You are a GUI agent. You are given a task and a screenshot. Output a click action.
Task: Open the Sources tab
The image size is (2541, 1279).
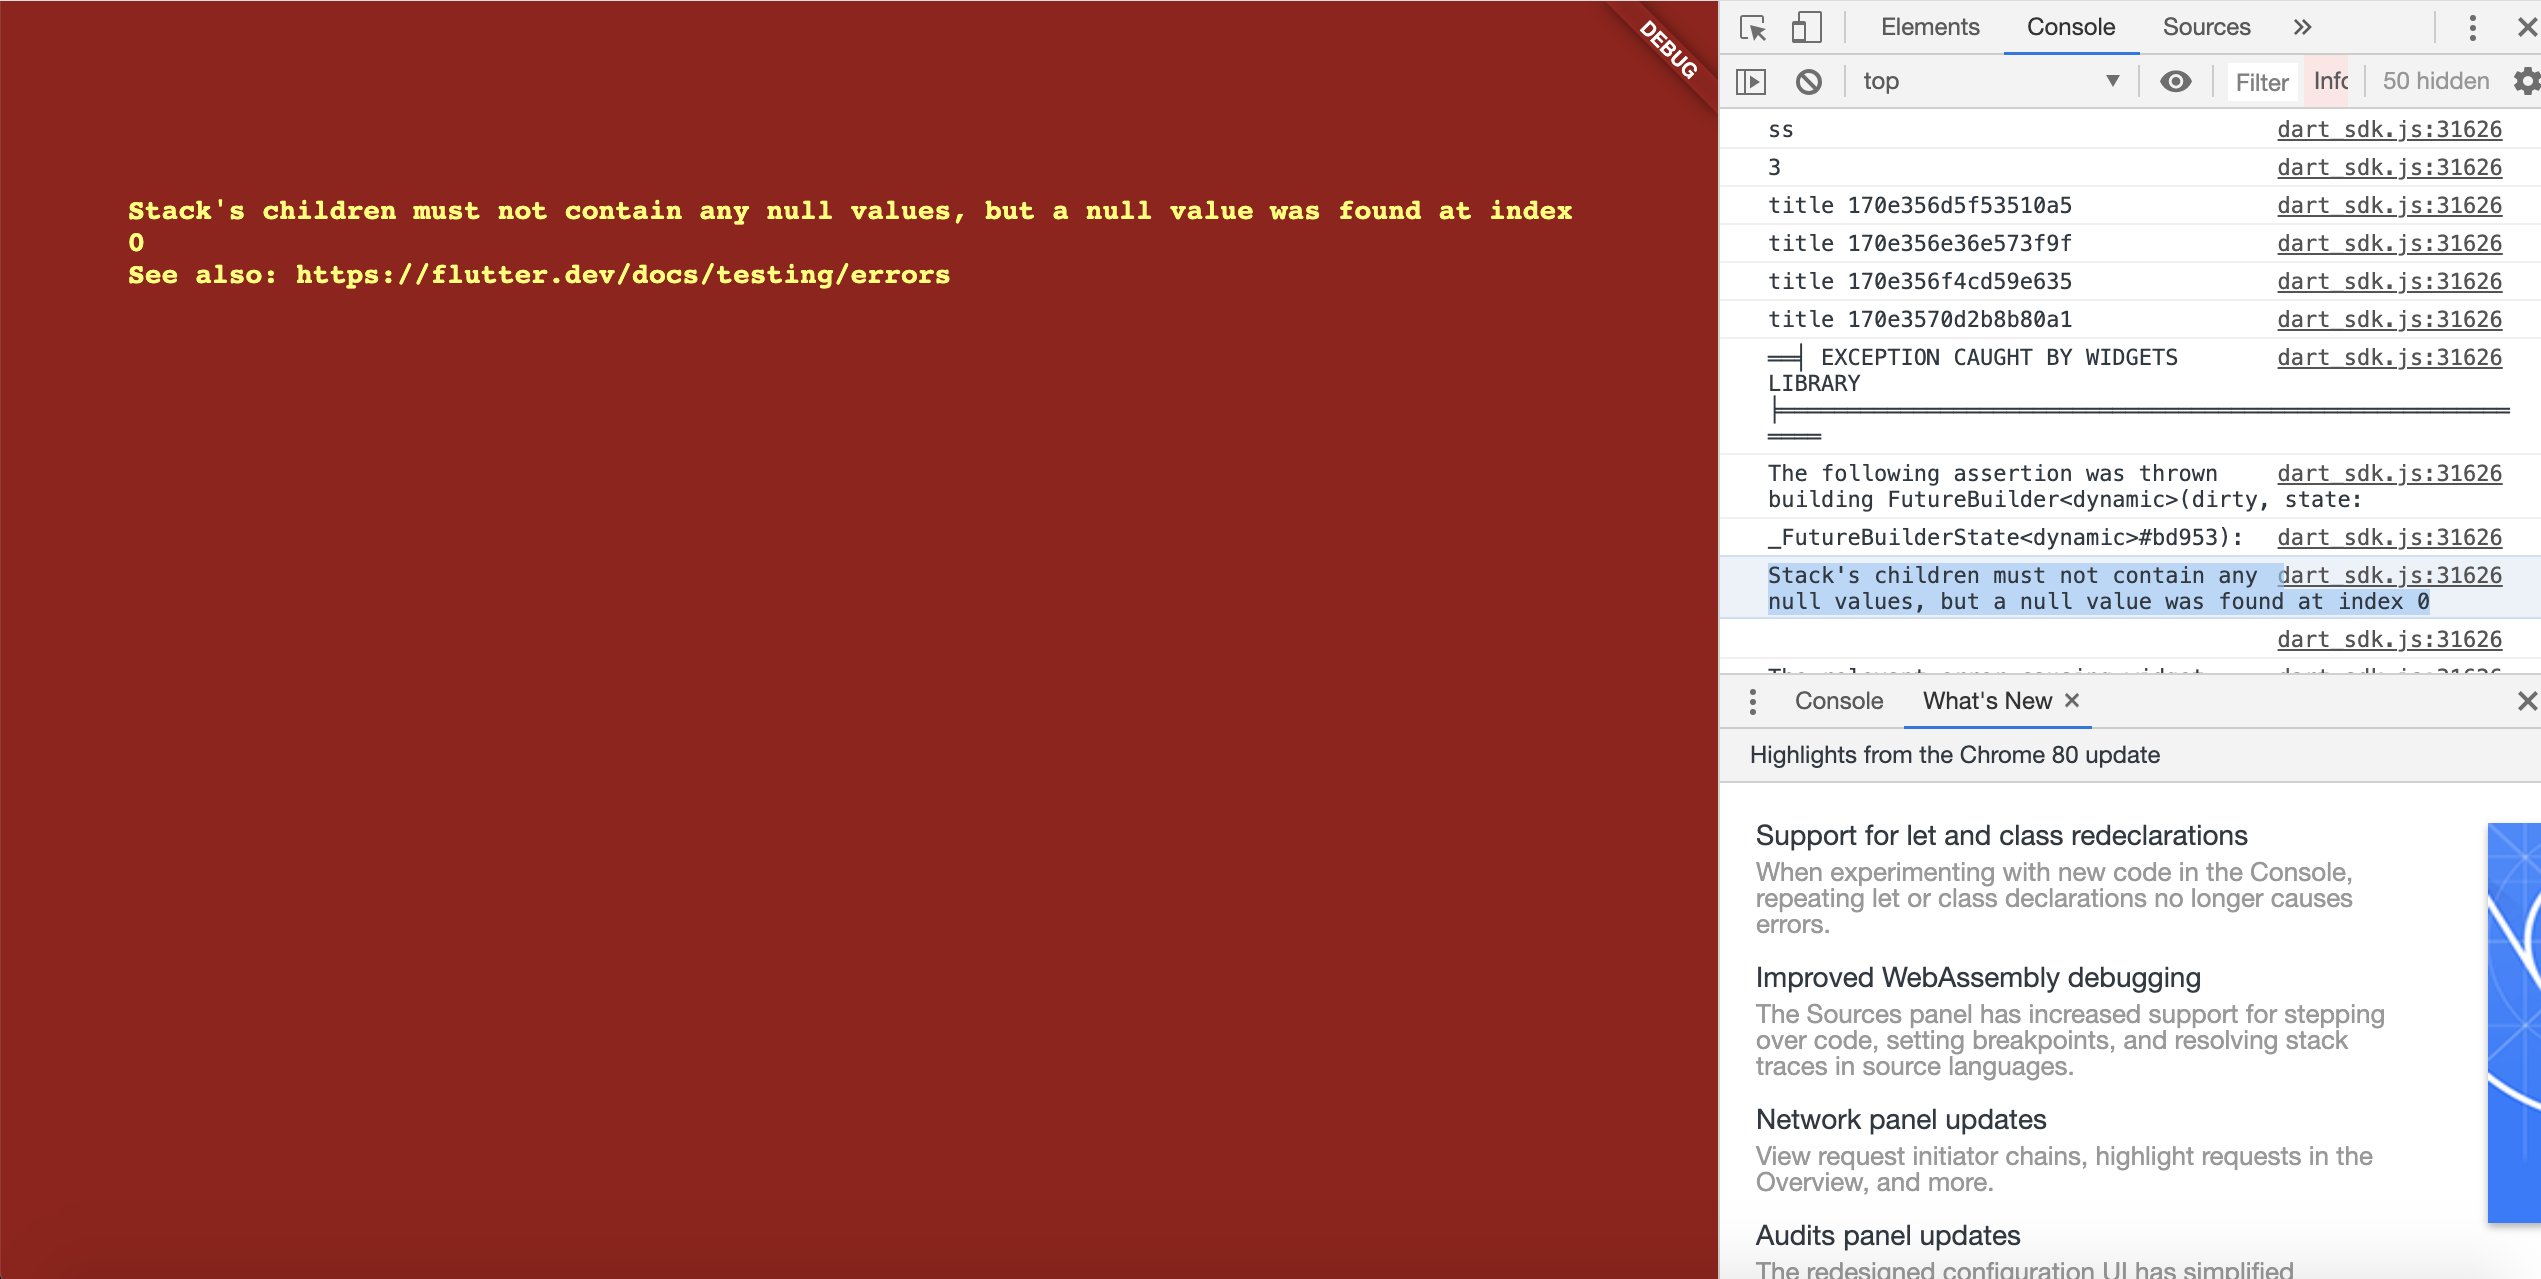[x=2206, y=27]
